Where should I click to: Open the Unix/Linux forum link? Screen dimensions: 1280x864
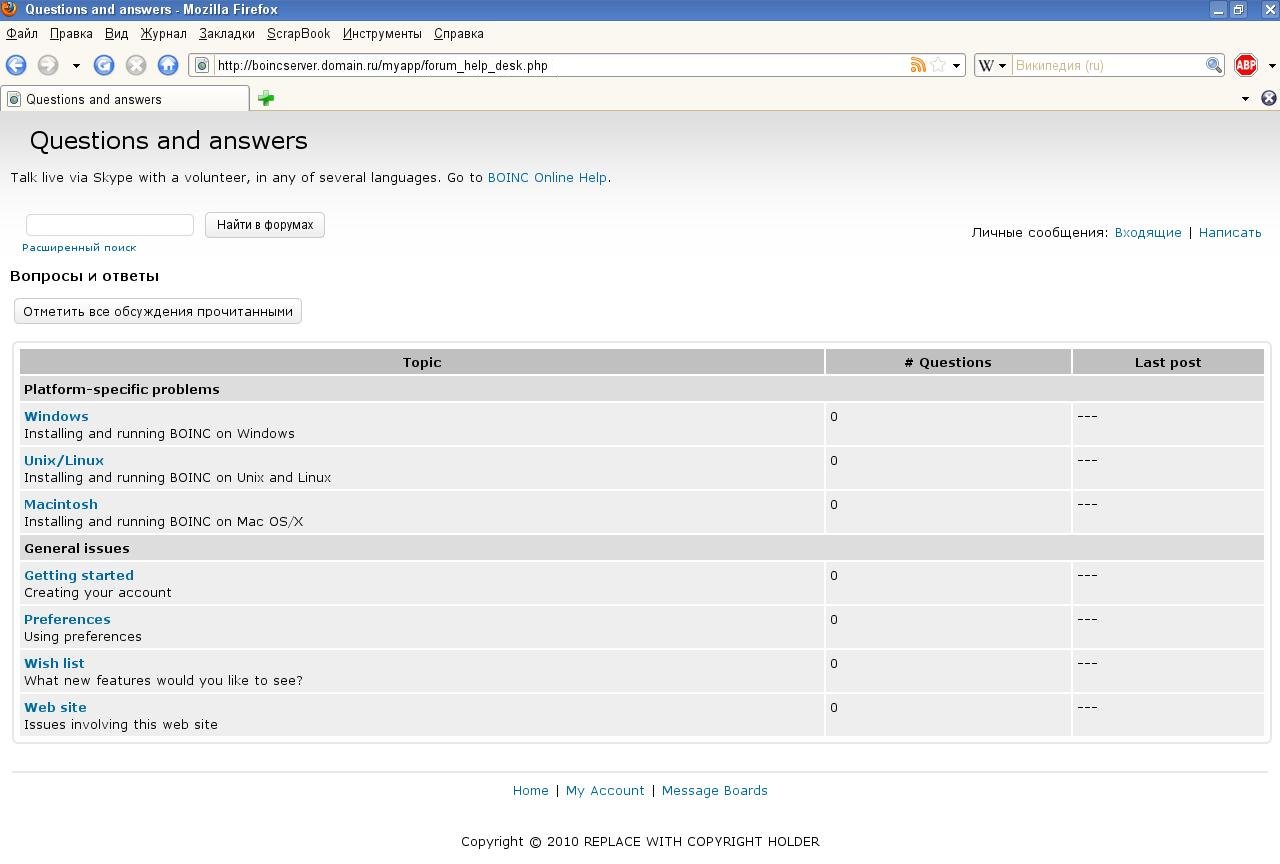[64, 460]
